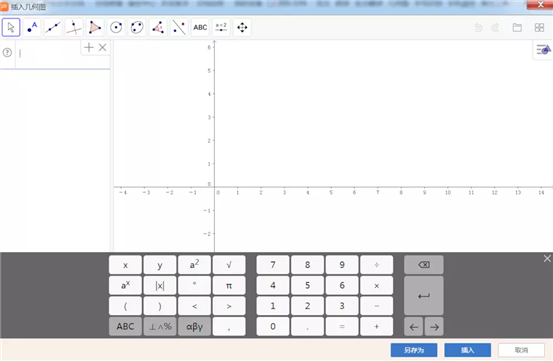This screenshot has height=362, width=553.
Task: Select the Polygon tool
Action: 95,28
